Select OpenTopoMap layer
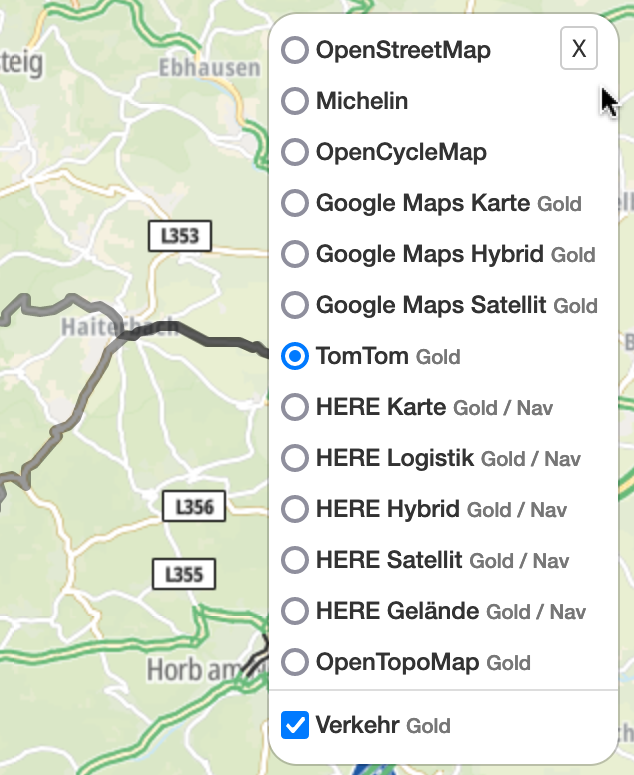The height and width of the screenshot is (775, 634). [295, 662]
